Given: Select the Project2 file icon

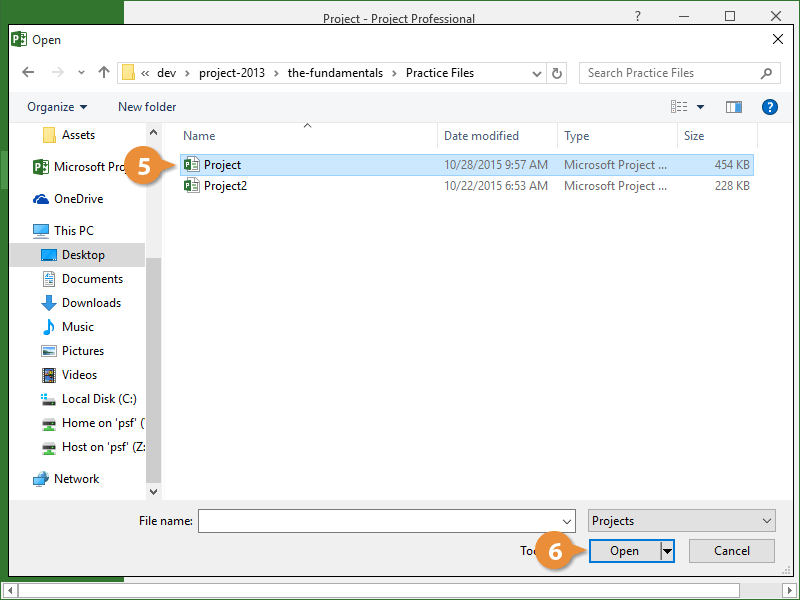Looking at the screenshot, I should [x=192, y=186].
